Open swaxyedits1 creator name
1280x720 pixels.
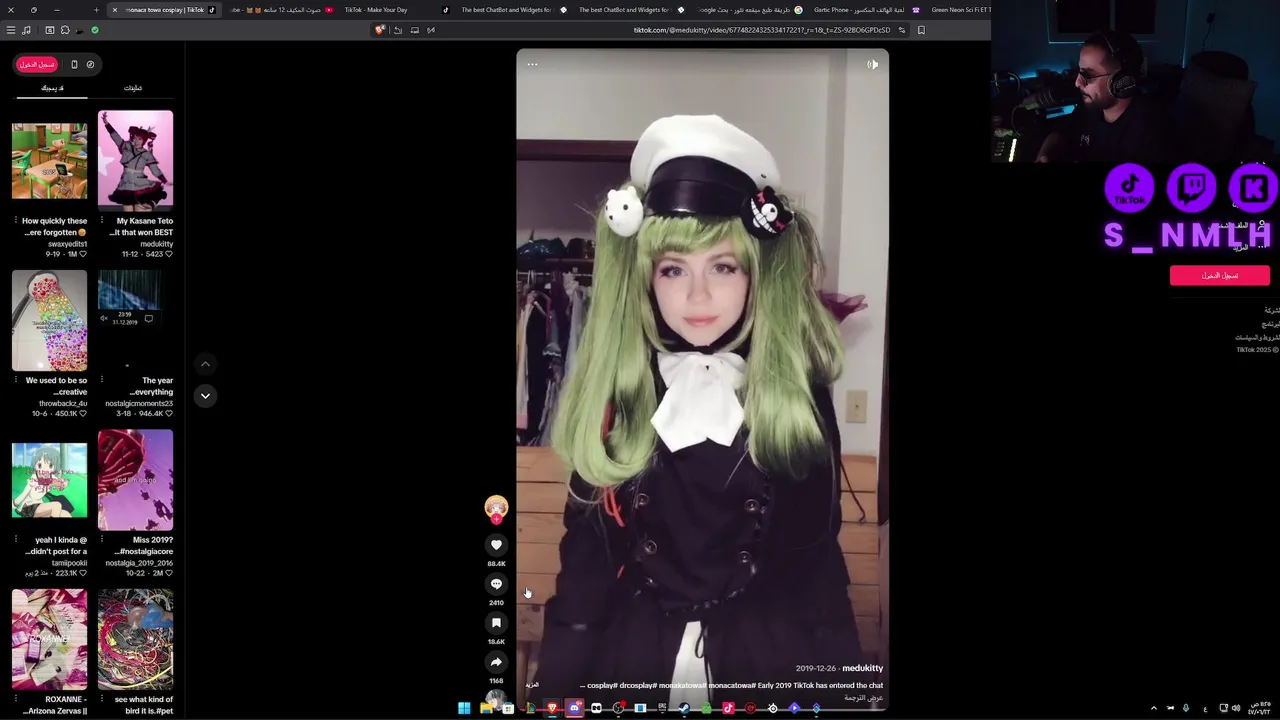point(67,244)
